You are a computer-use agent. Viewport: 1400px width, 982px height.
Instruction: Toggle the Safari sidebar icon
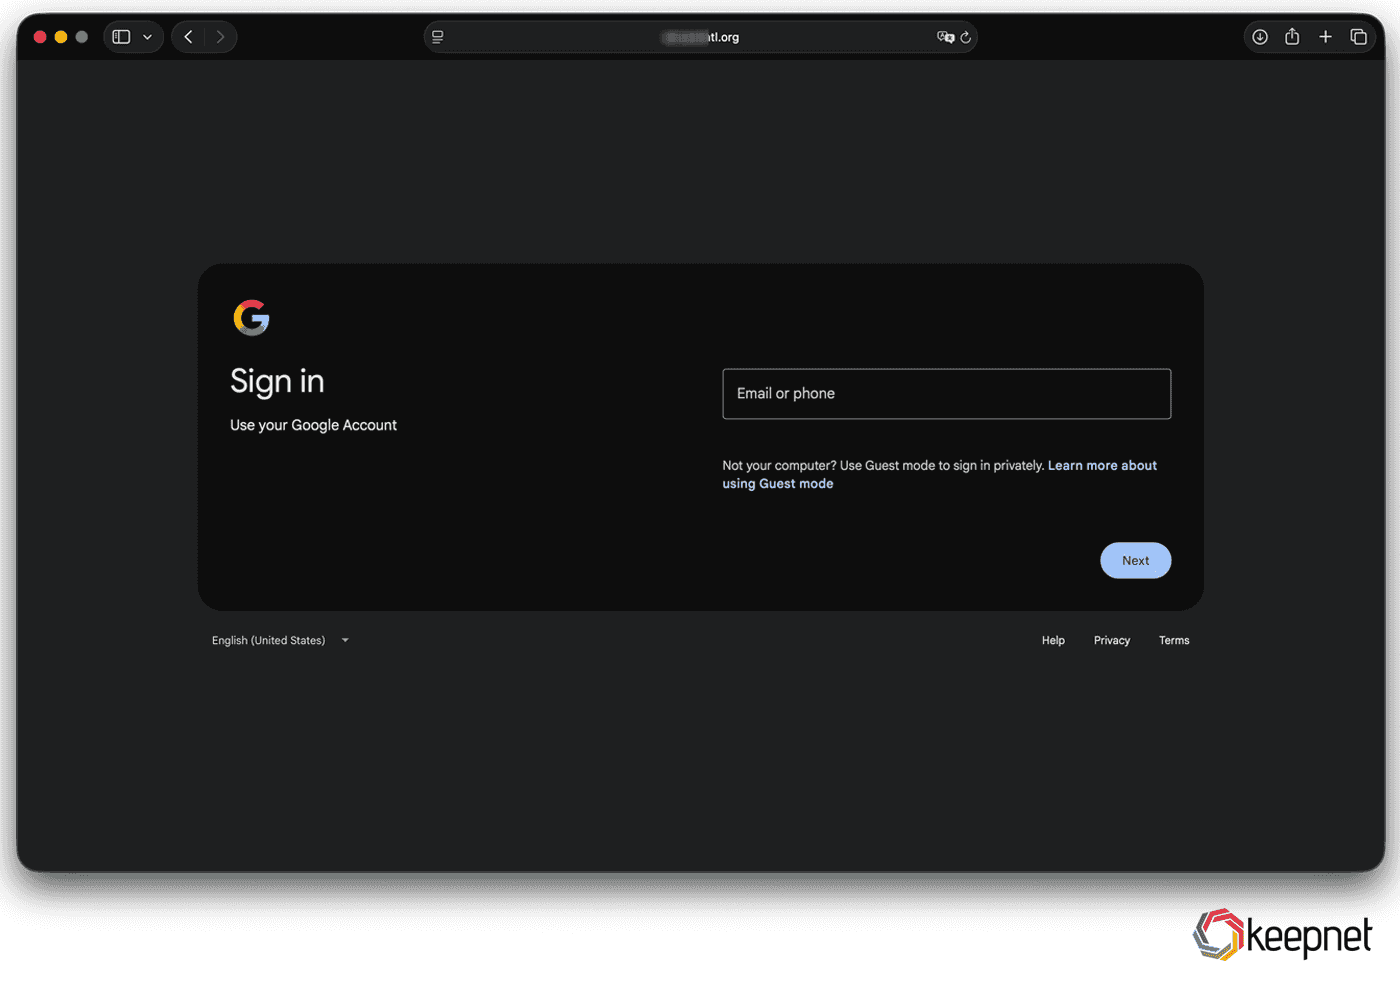(121, 37)
